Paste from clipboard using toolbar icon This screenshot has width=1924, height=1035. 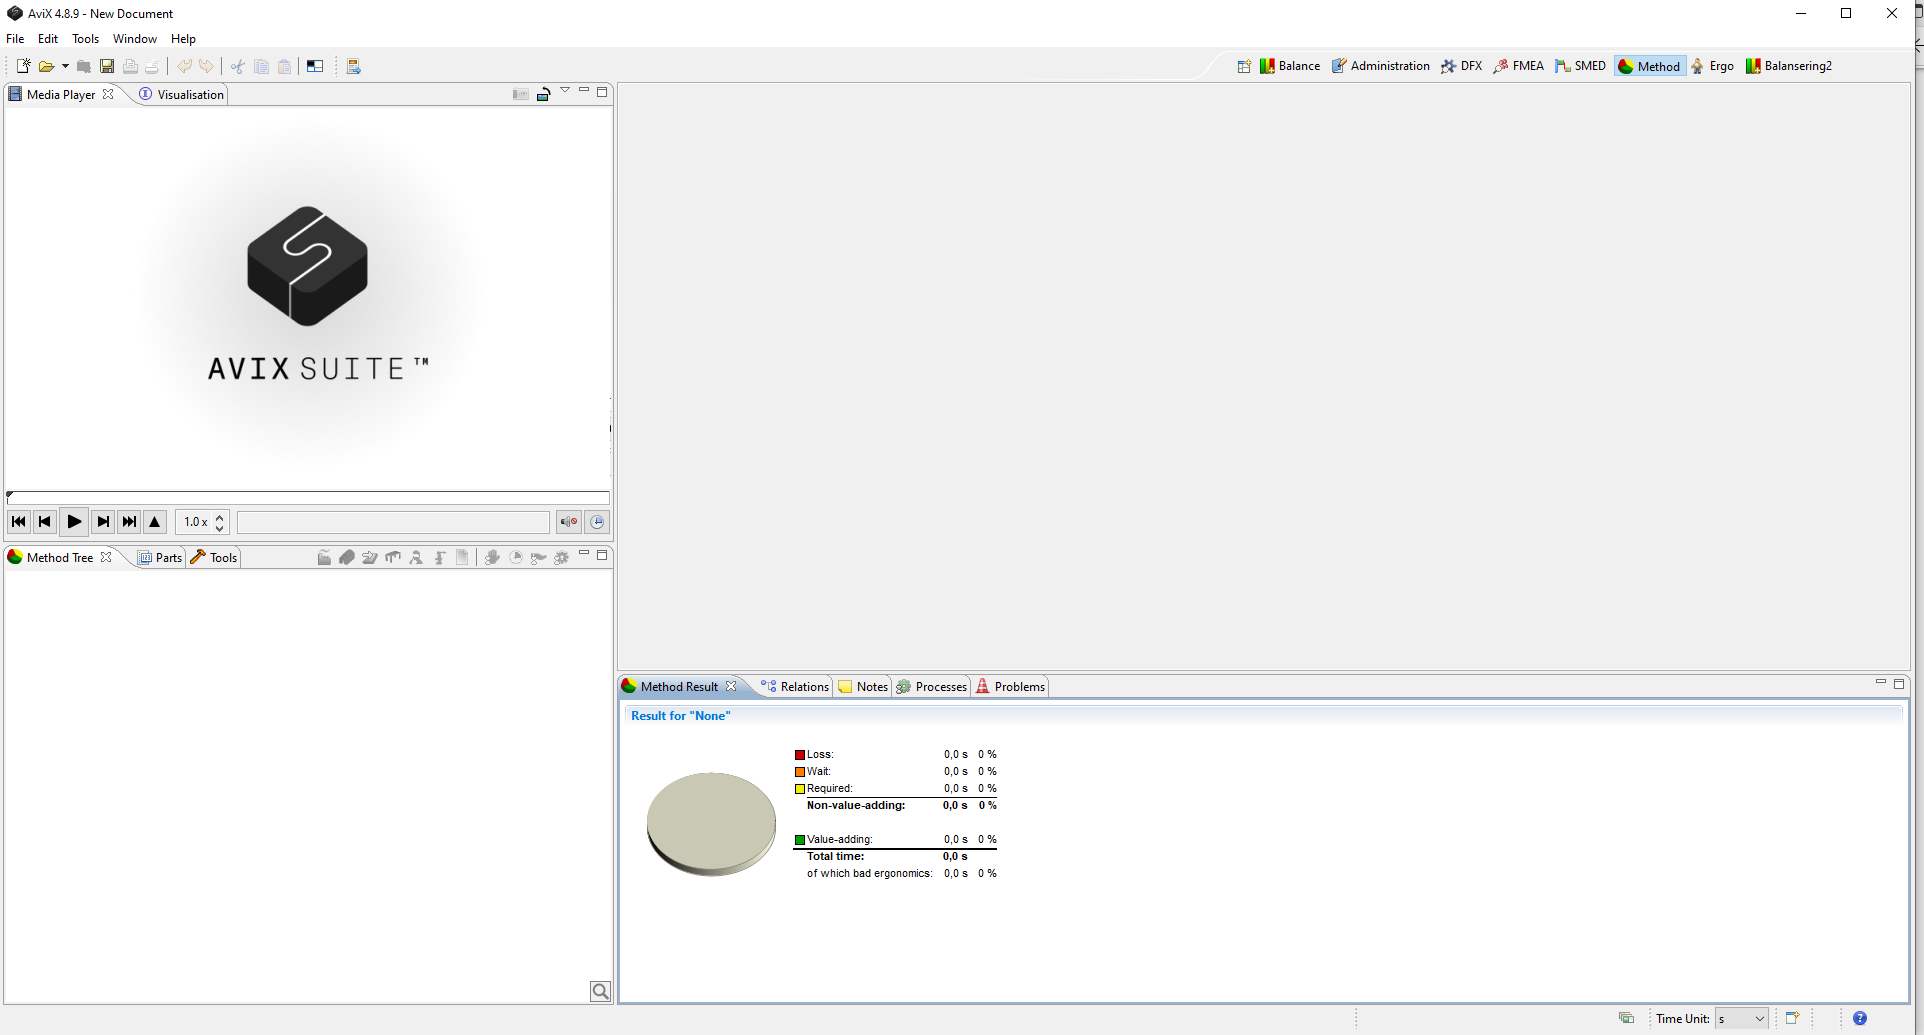284,66
